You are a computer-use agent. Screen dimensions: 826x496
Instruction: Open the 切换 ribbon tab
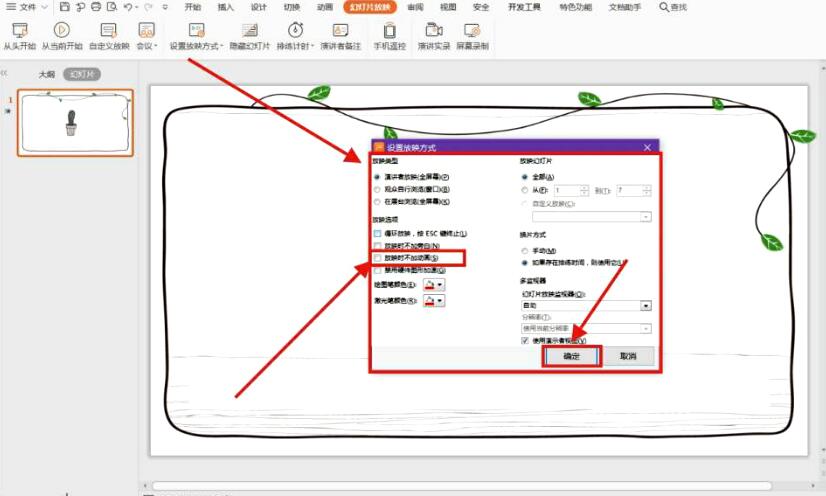tap(291, 7)
